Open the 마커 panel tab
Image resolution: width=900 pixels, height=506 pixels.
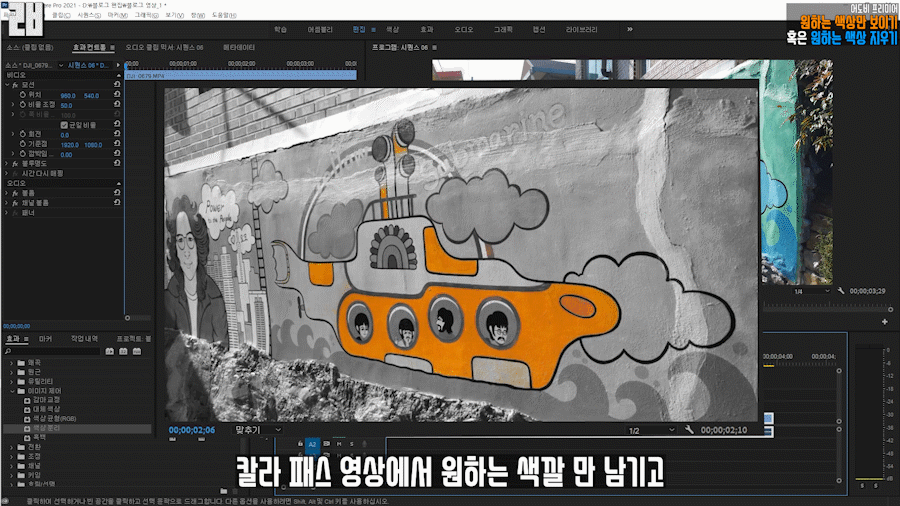click(x=45, y=339)
